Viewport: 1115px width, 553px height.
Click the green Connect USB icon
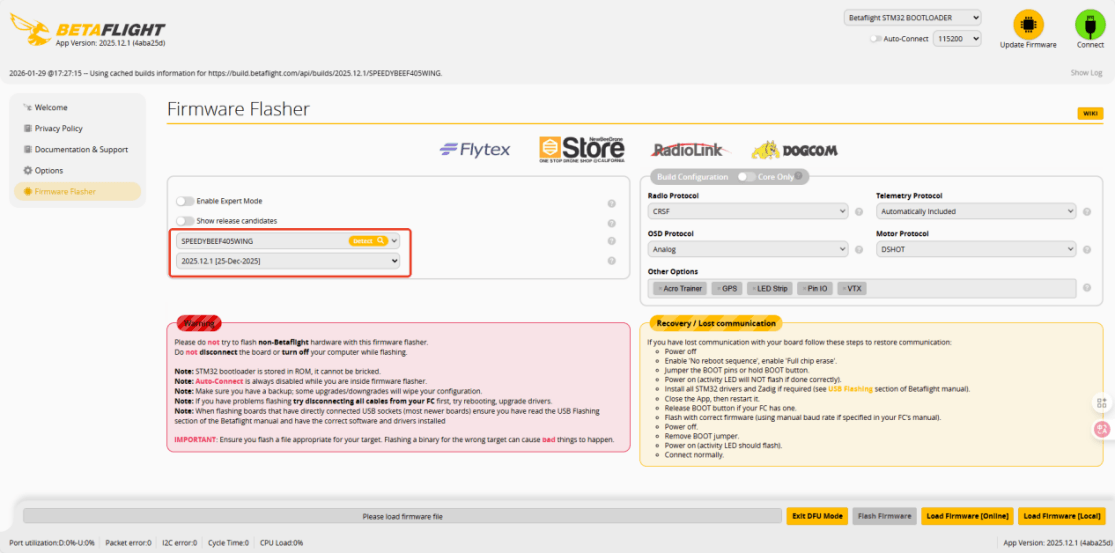(x=1089, y=25)
